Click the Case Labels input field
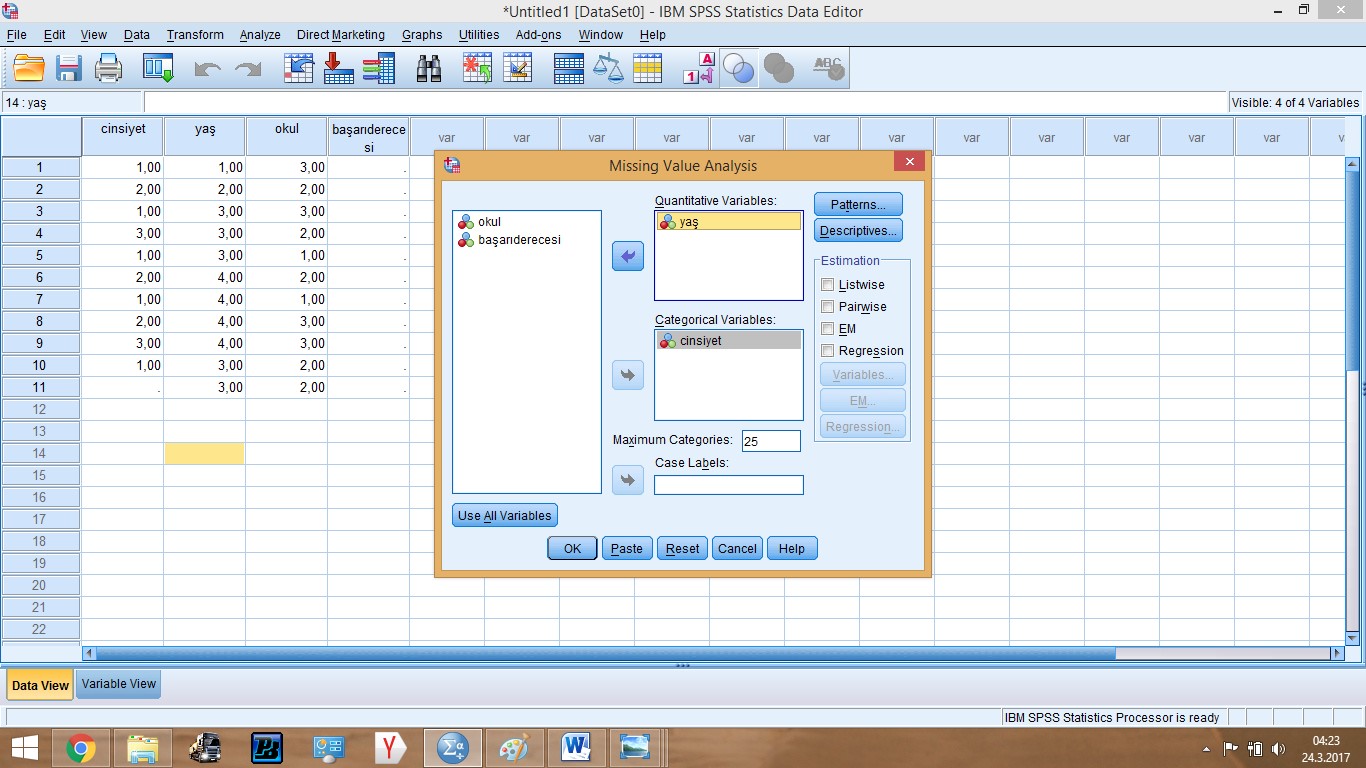Viewport: 1366px width, 768px height. 729,485
